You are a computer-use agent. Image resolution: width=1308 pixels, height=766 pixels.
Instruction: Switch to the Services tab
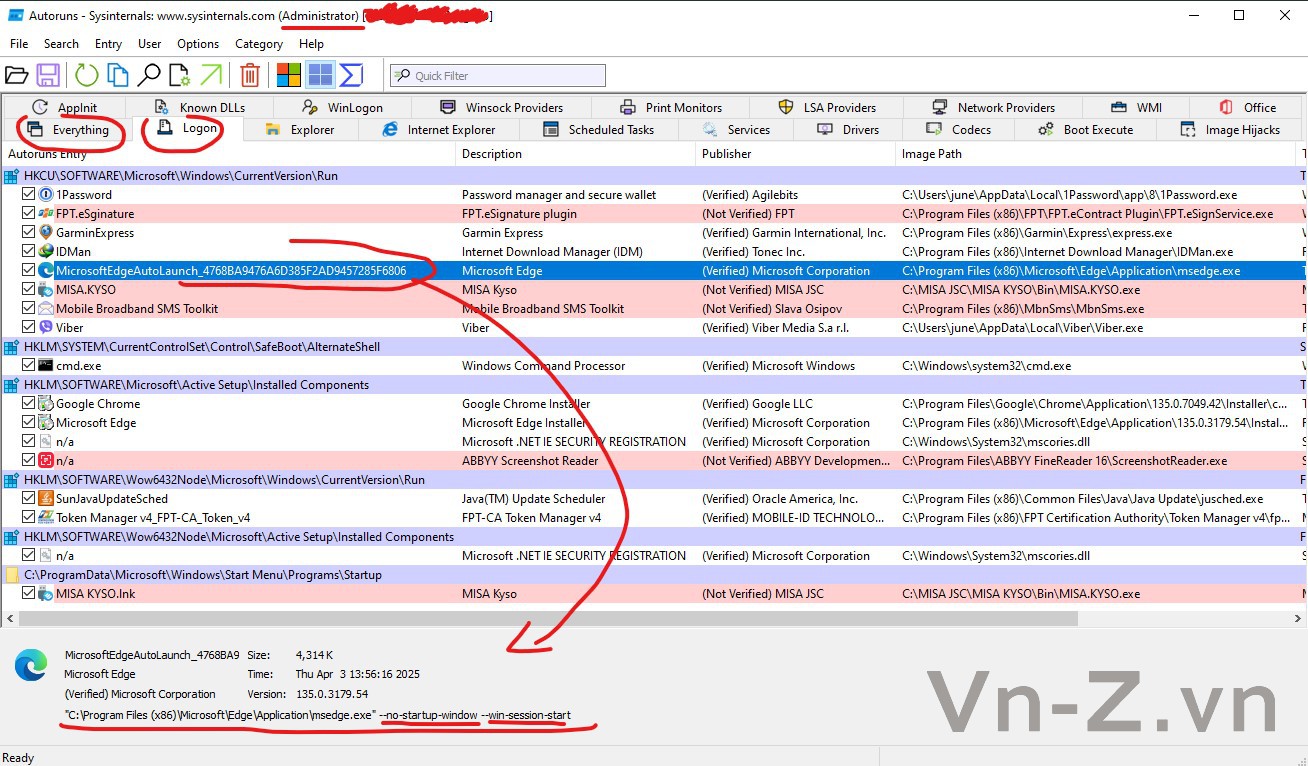[x=736, y=130]
